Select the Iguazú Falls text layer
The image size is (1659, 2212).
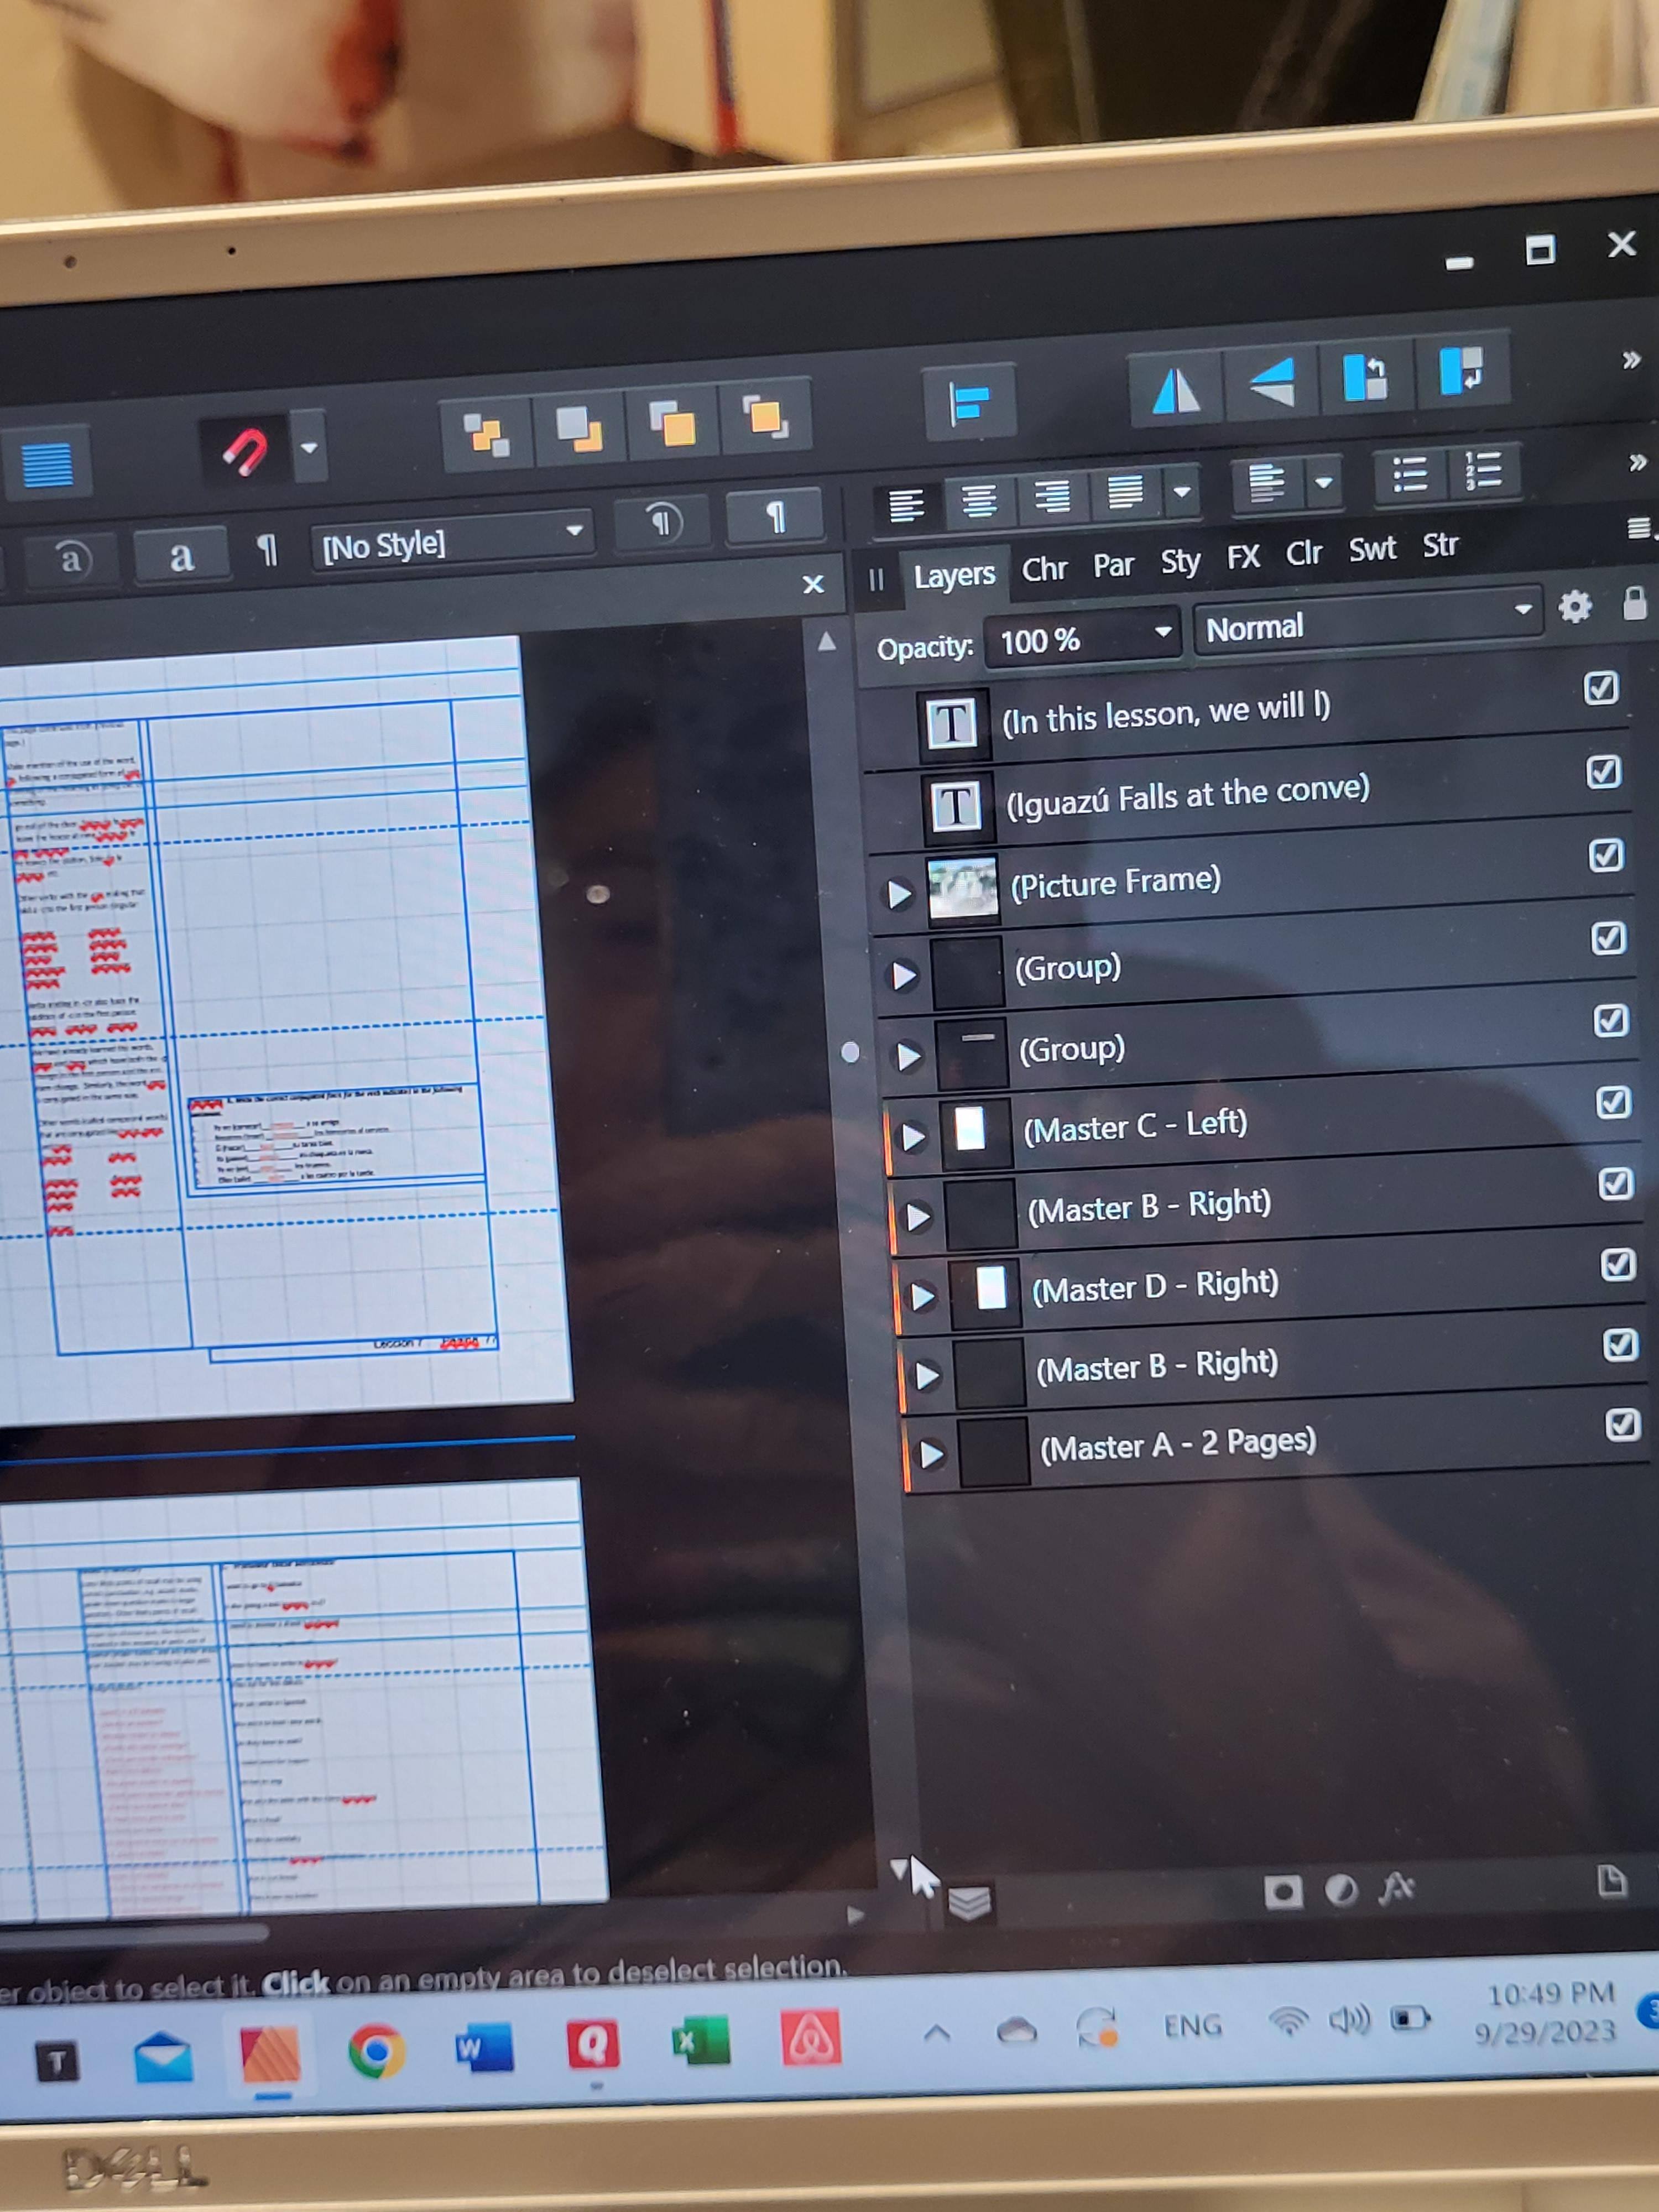pos(1187,796)
